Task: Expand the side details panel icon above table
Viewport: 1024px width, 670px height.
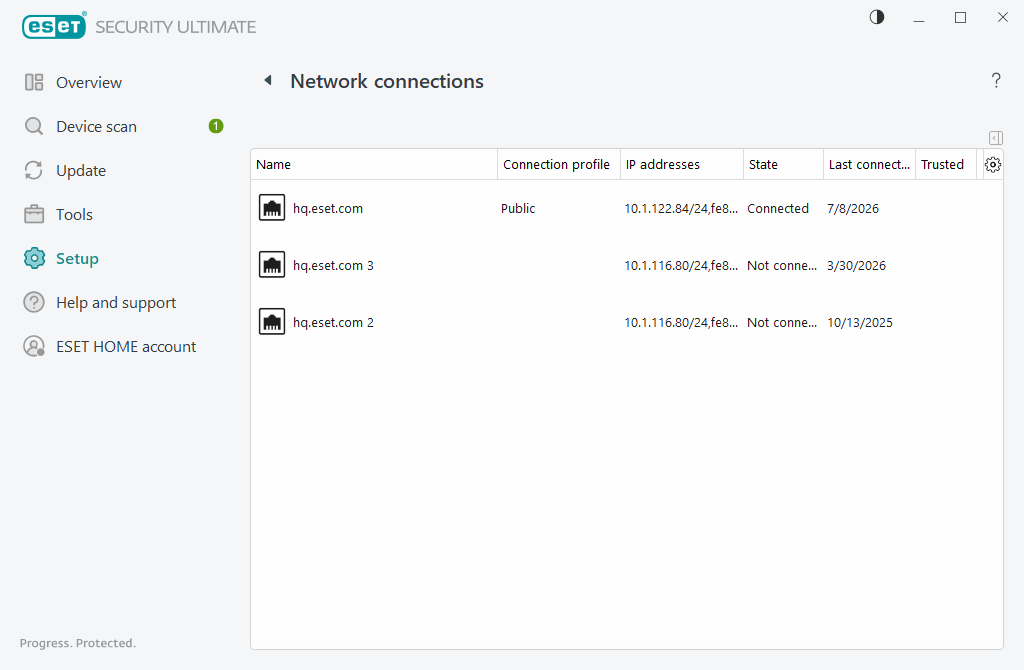Action: click(996, 138)
